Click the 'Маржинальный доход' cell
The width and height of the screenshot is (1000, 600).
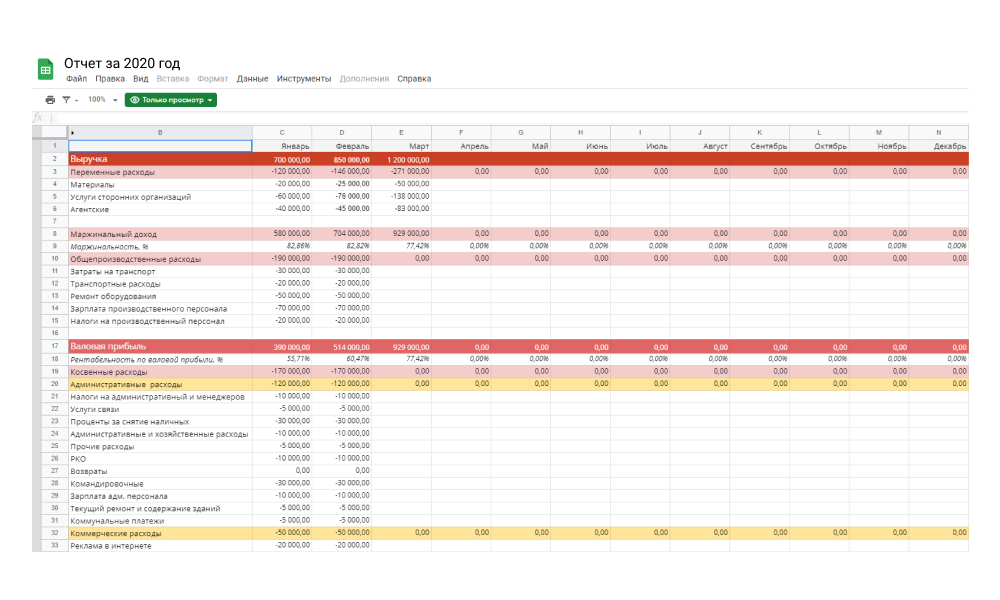coord(160,234)
